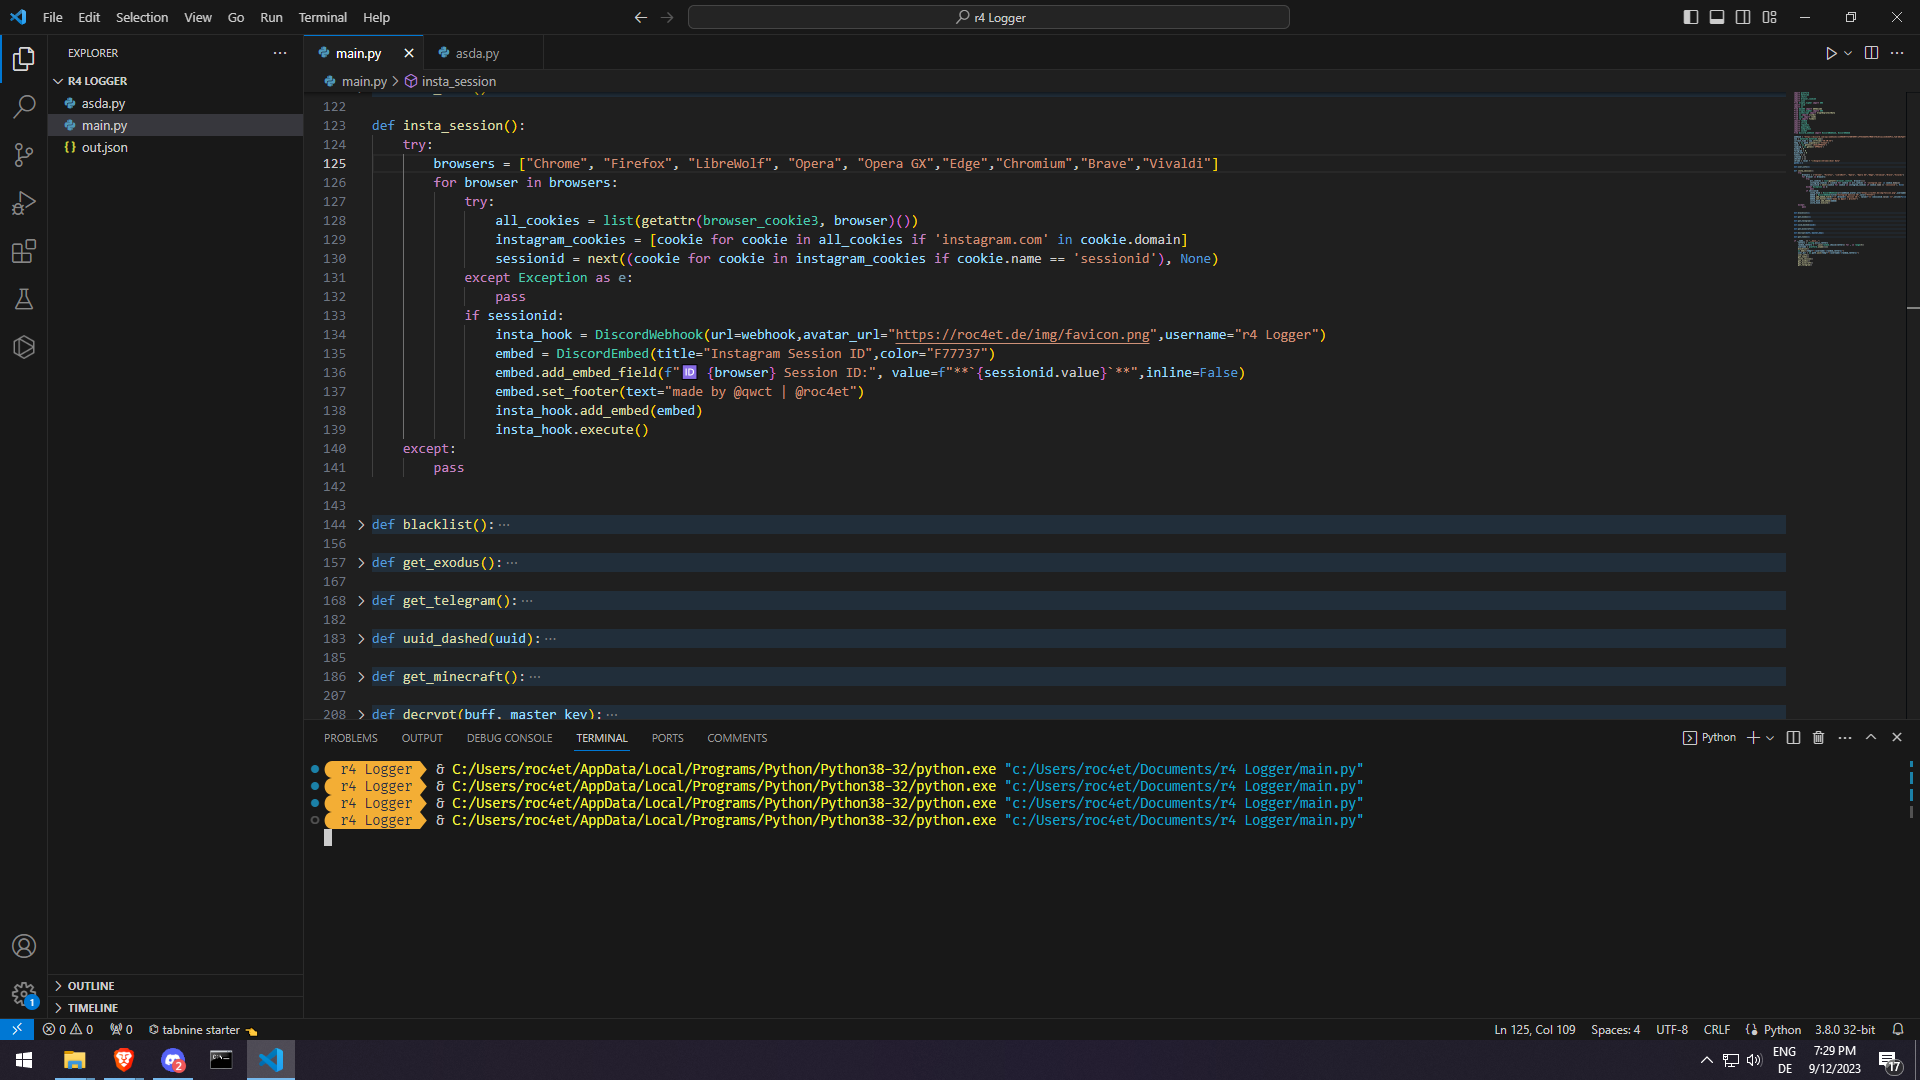Open the Extensions view

click(24, 251)
